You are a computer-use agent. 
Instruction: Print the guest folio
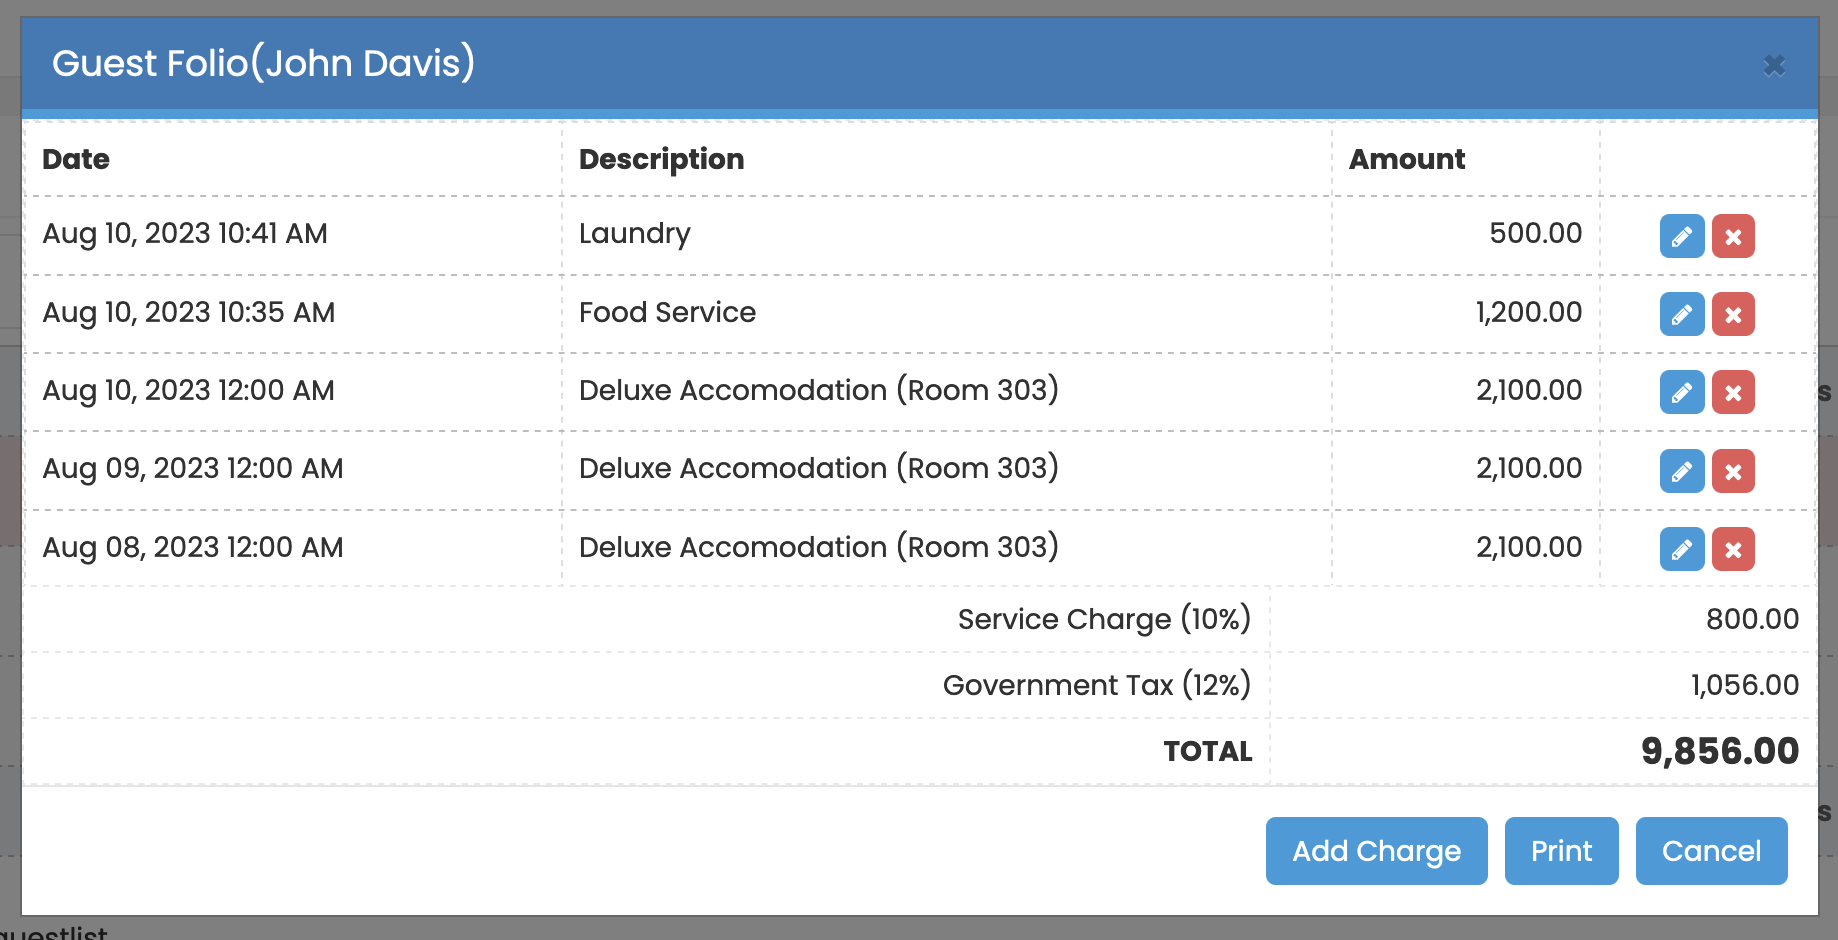[1561, 851]
